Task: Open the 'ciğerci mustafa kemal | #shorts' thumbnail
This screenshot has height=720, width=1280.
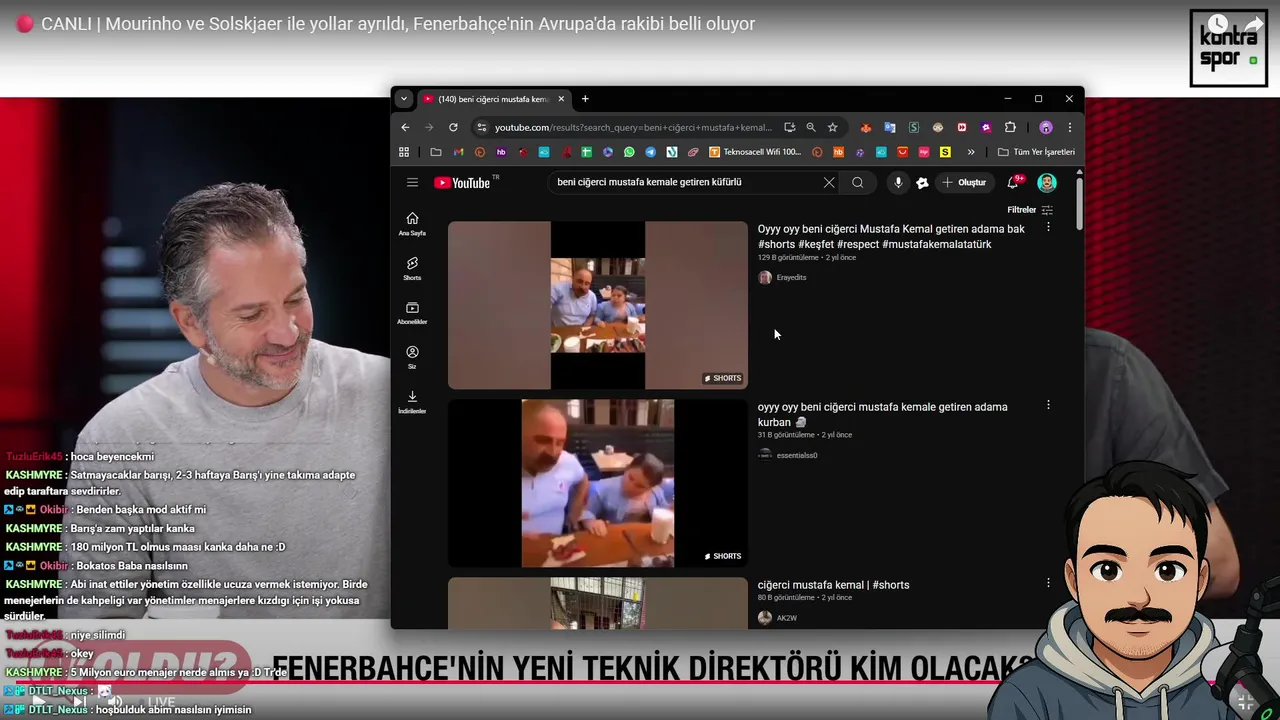Action: click(x=598, y=602)
